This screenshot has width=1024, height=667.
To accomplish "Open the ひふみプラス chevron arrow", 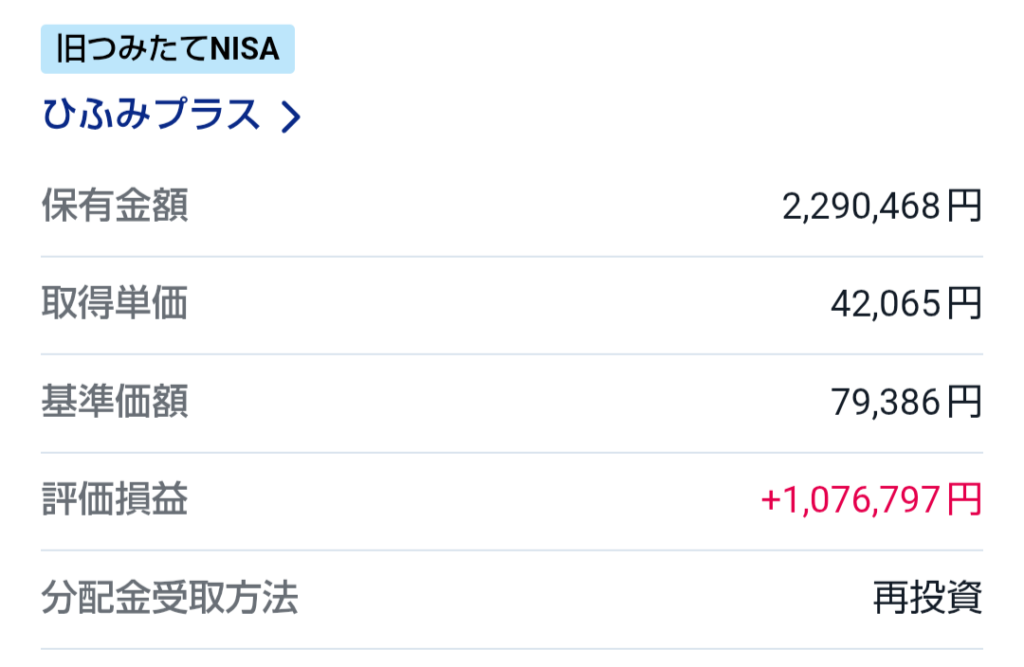I will pos(290,118).
